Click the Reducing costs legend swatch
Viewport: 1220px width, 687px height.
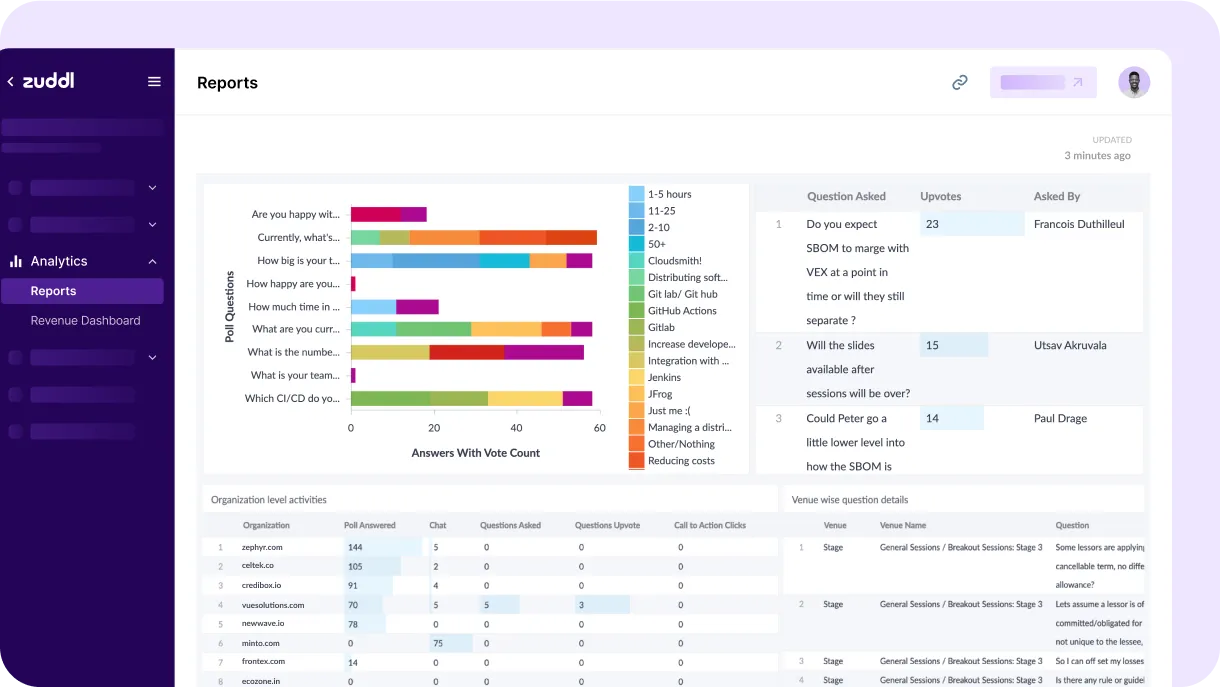click(636, 461)
